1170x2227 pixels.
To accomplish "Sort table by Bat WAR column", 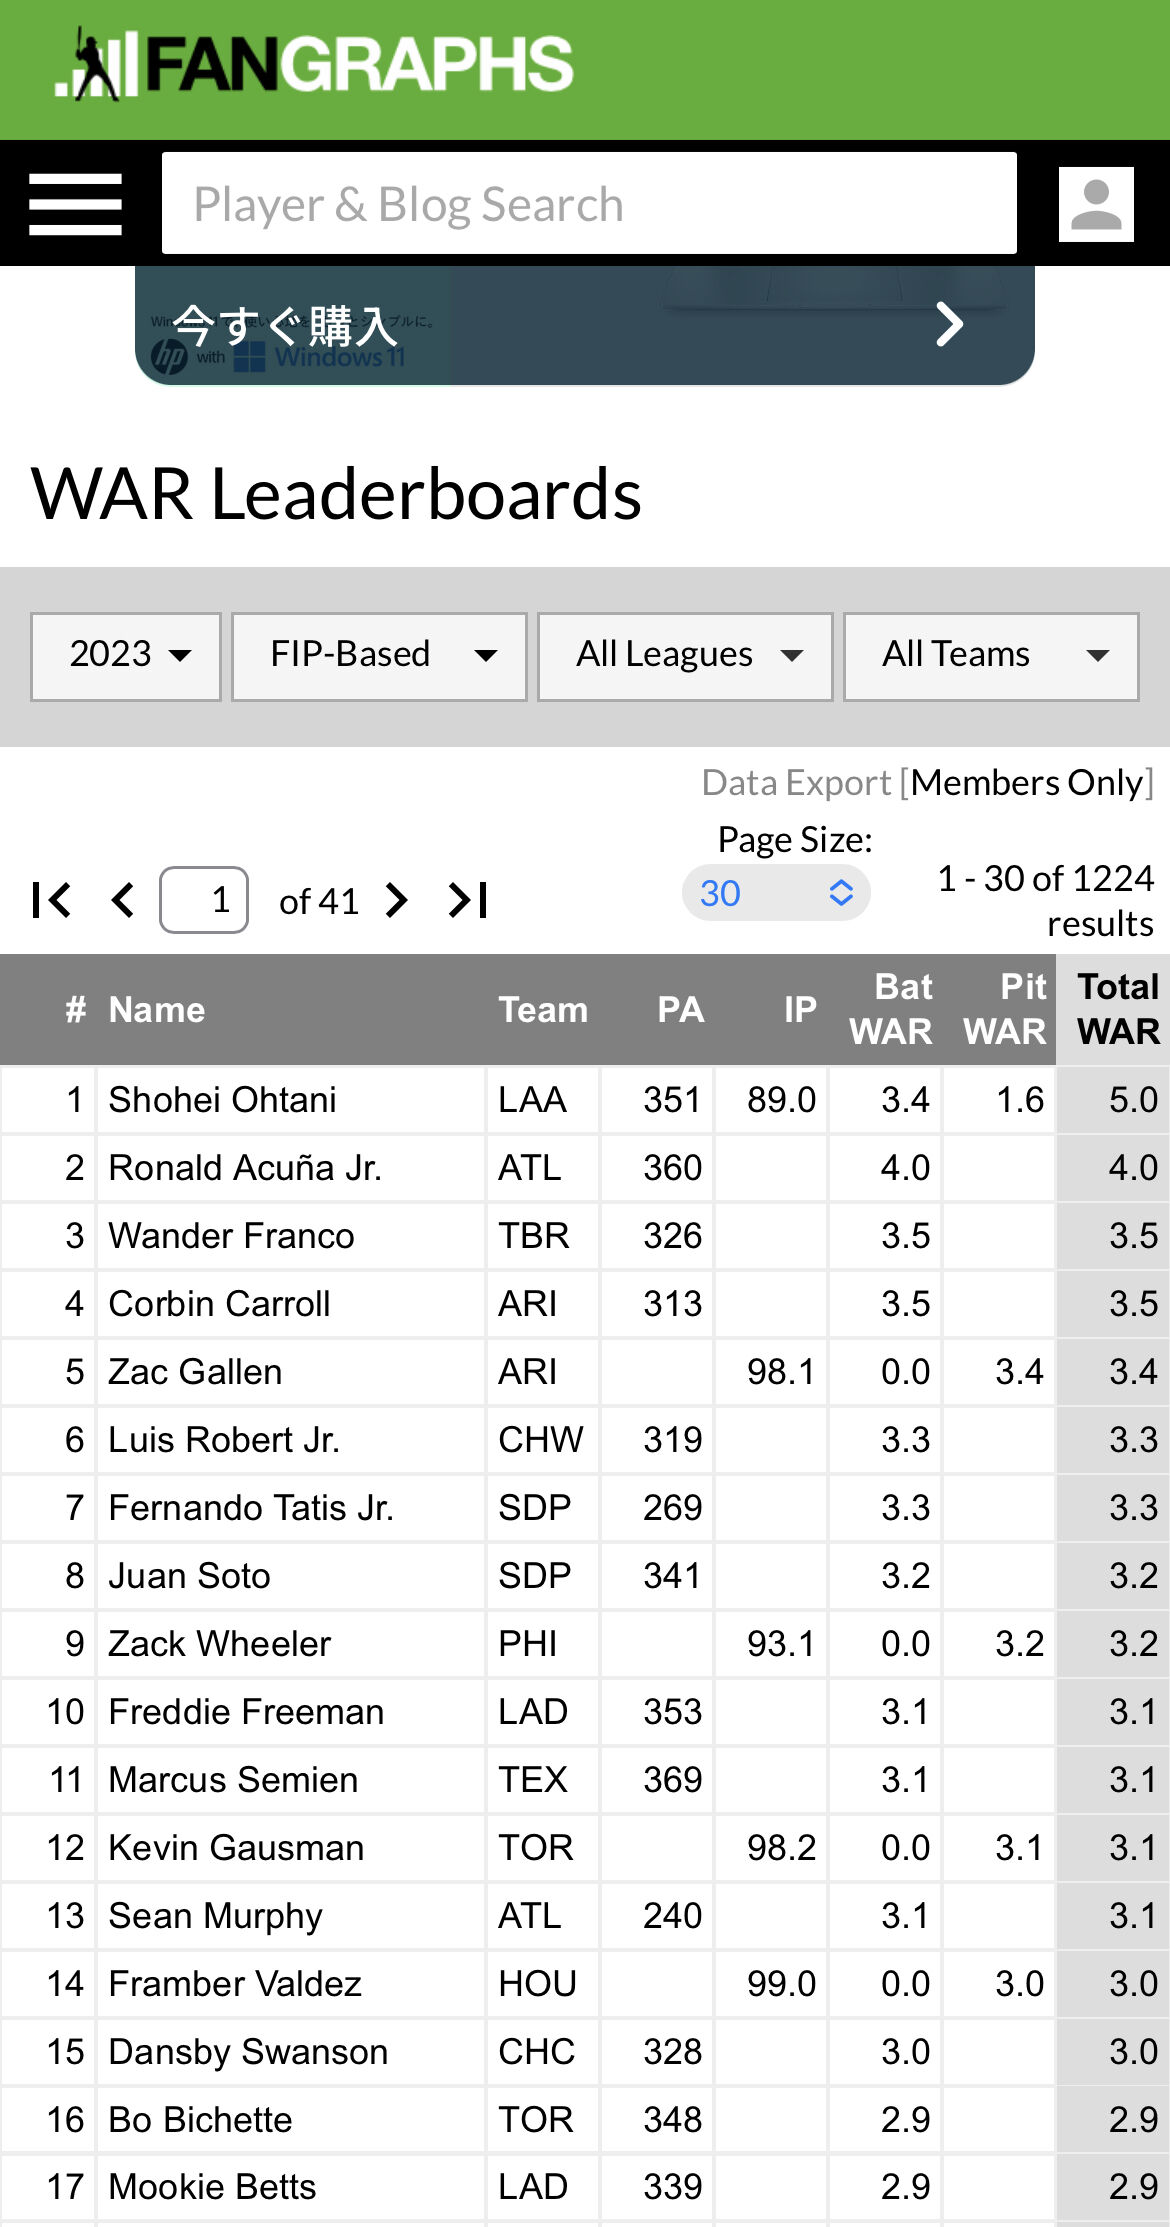I will point(891,1009).
